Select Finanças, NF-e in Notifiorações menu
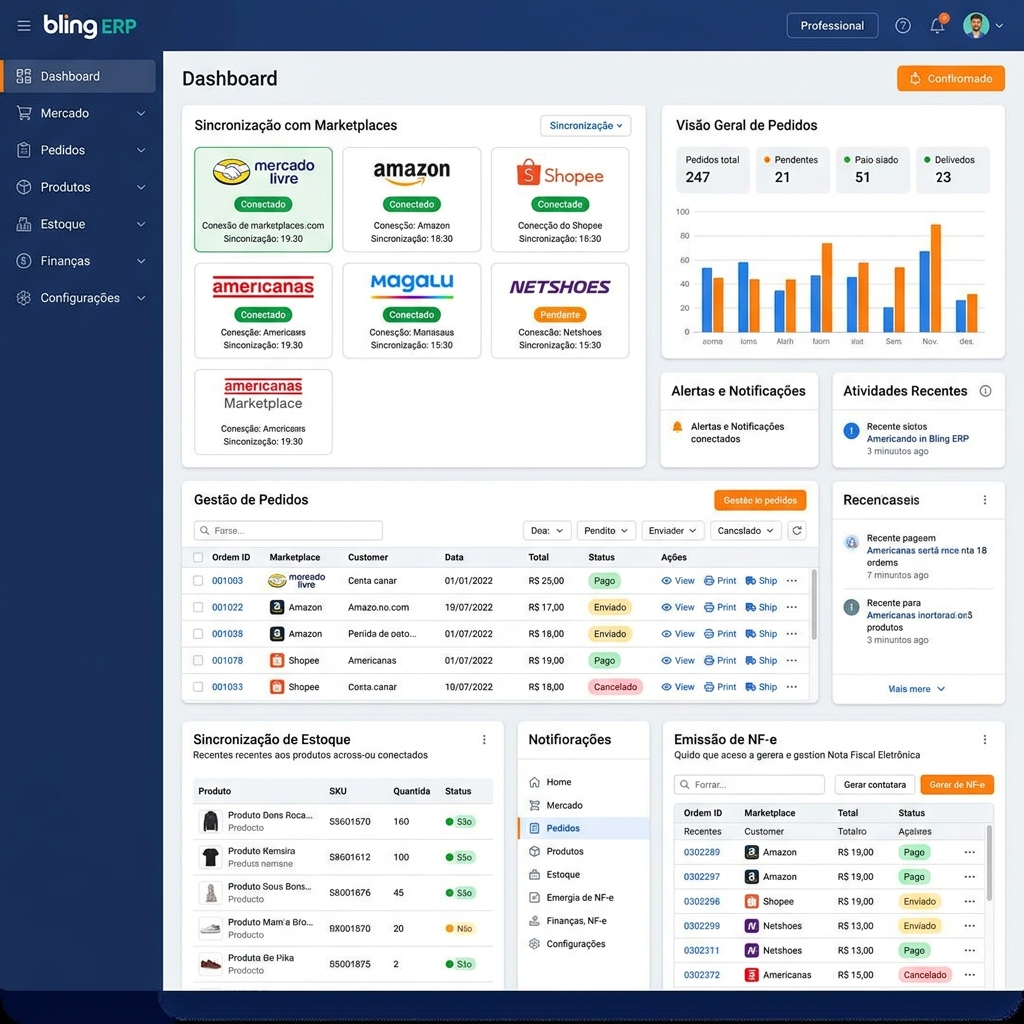Screen dimensions: 1024x1024 (x=583, y=921)
